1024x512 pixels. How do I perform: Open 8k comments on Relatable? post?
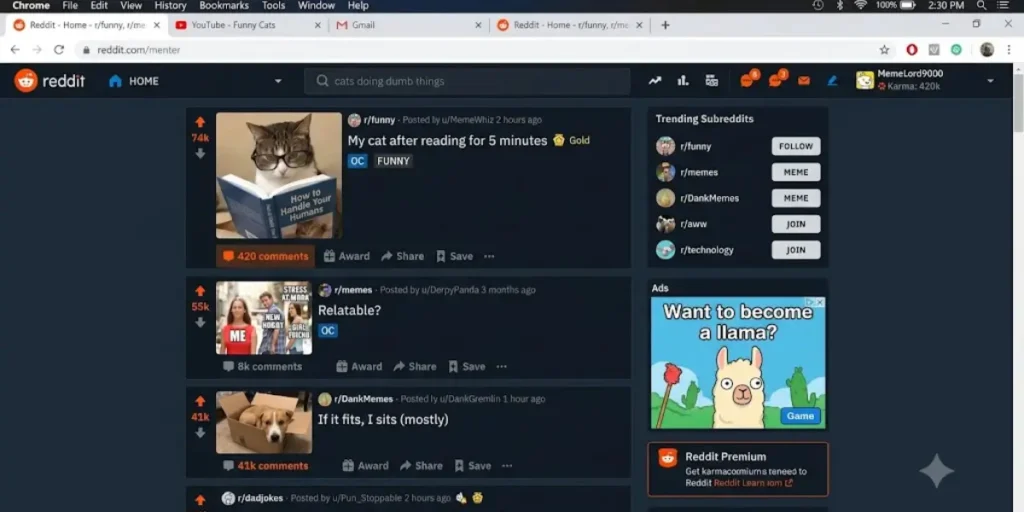pyautogui.click(x=263, y=366)
